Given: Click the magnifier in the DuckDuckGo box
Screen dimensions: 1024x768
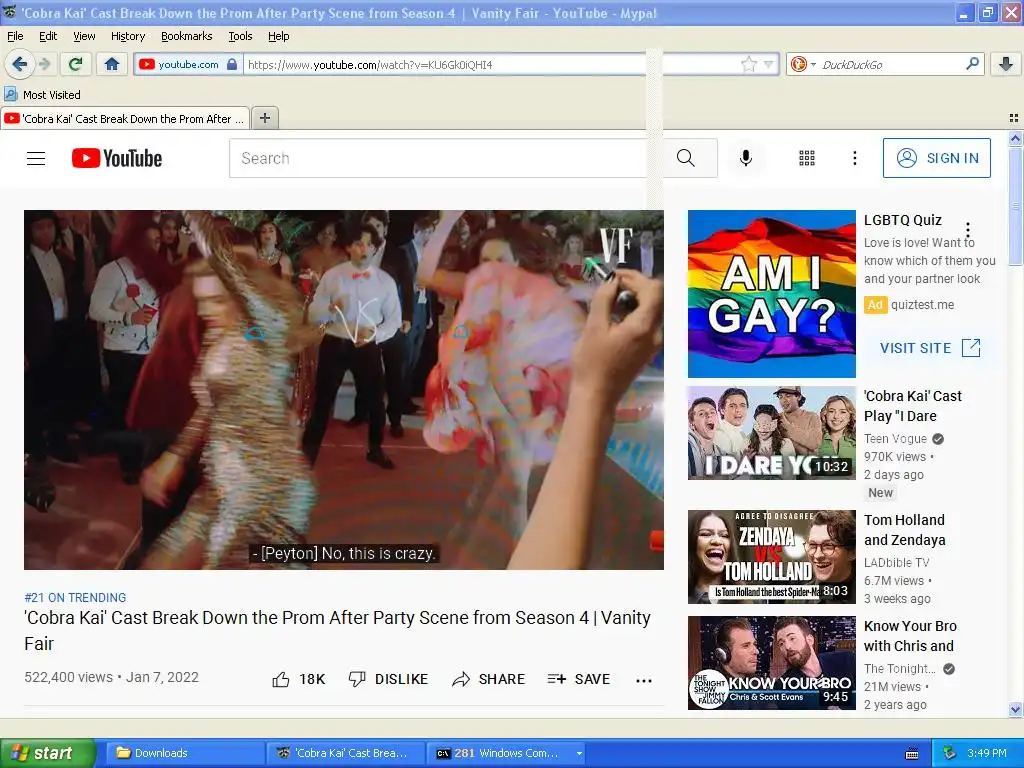Looking at the screenshot, I should [972, 64].
